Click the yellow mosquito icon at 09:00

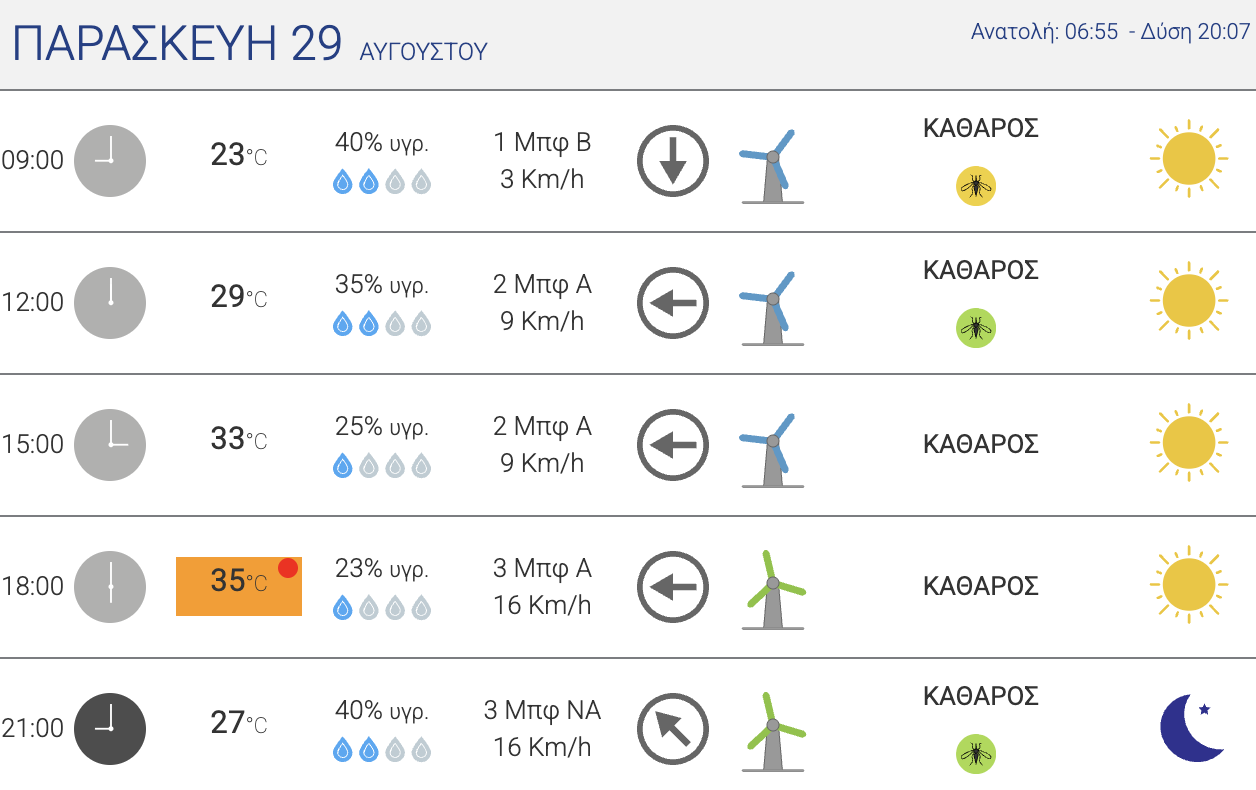tap(976, 186)
